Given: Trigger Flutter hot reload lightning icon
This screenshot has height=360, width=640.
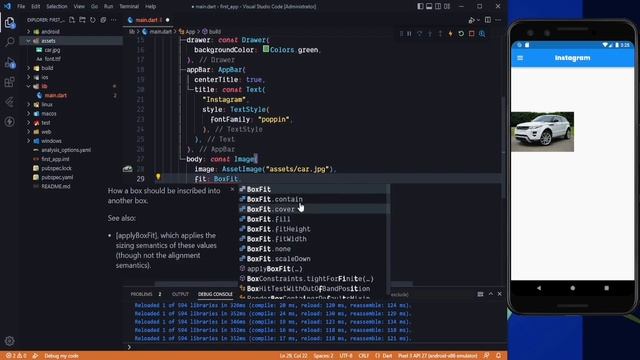Looking at the screenshot, I should click(x=451, y=34).
